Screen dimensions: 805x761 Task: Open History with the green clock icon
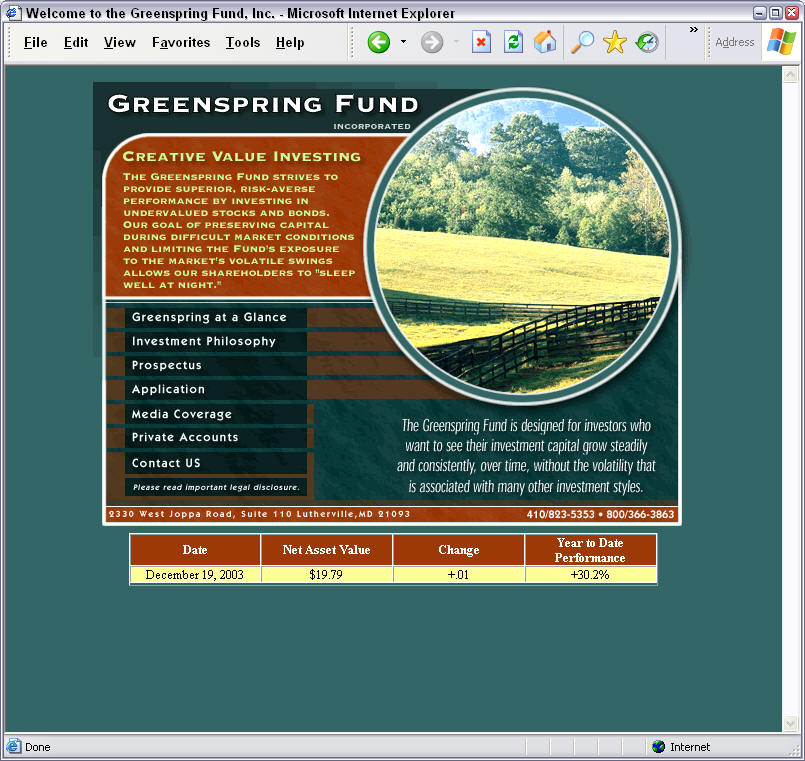click(647, 42)
